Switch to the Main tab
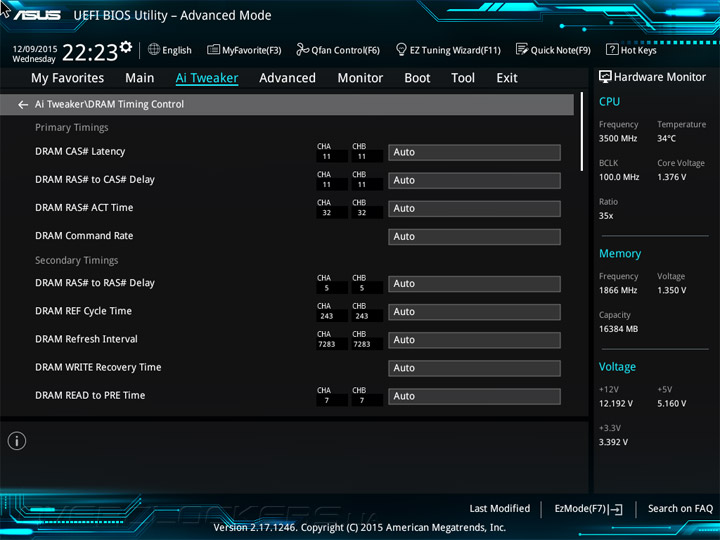720x540 pixels. [140, 78]
